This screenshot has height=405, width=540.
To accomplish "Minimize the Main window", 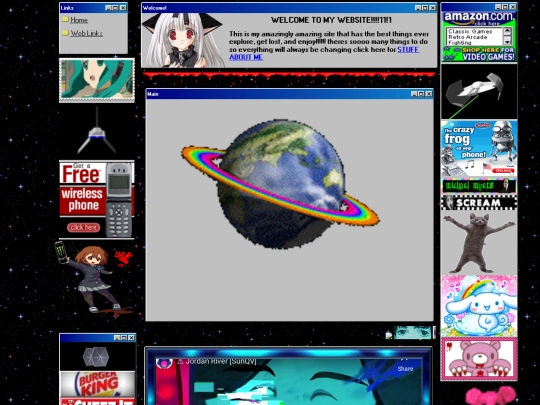I will pyautogui.click(x=414, y=94).
